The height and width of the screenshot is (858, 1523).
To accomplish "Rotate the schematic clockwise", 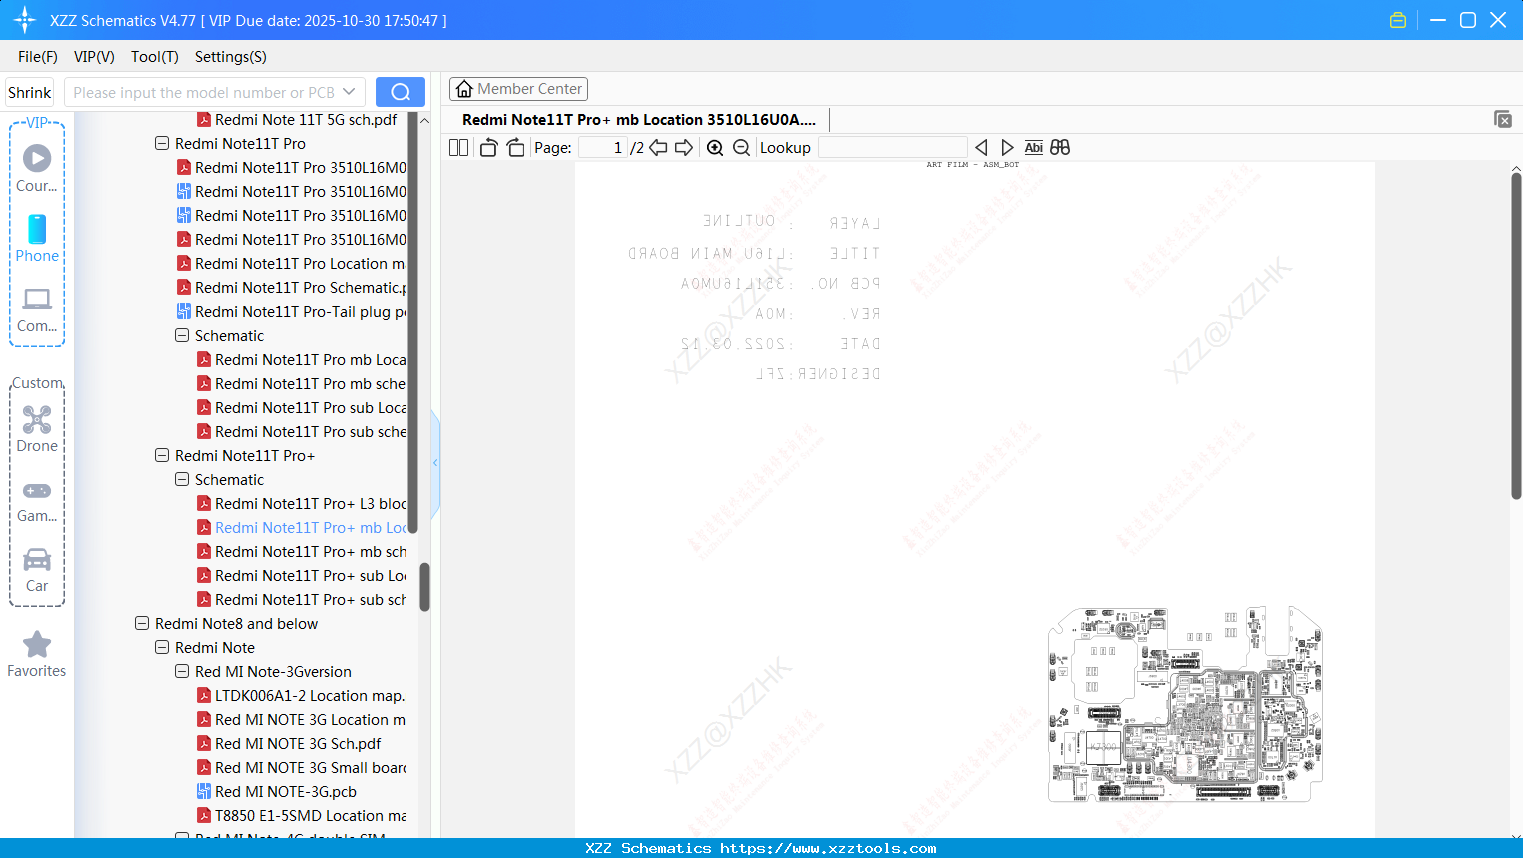I will click(515, 147).
